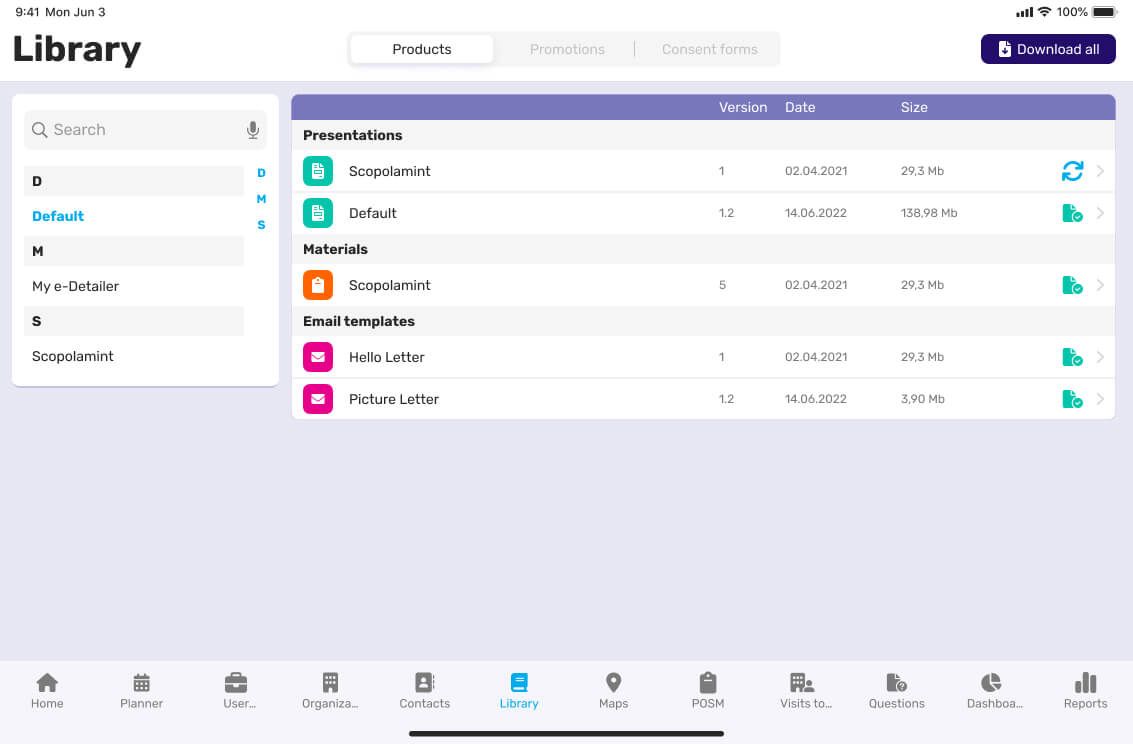Click pink envelope icon for Picture Letter

[318, 399]
